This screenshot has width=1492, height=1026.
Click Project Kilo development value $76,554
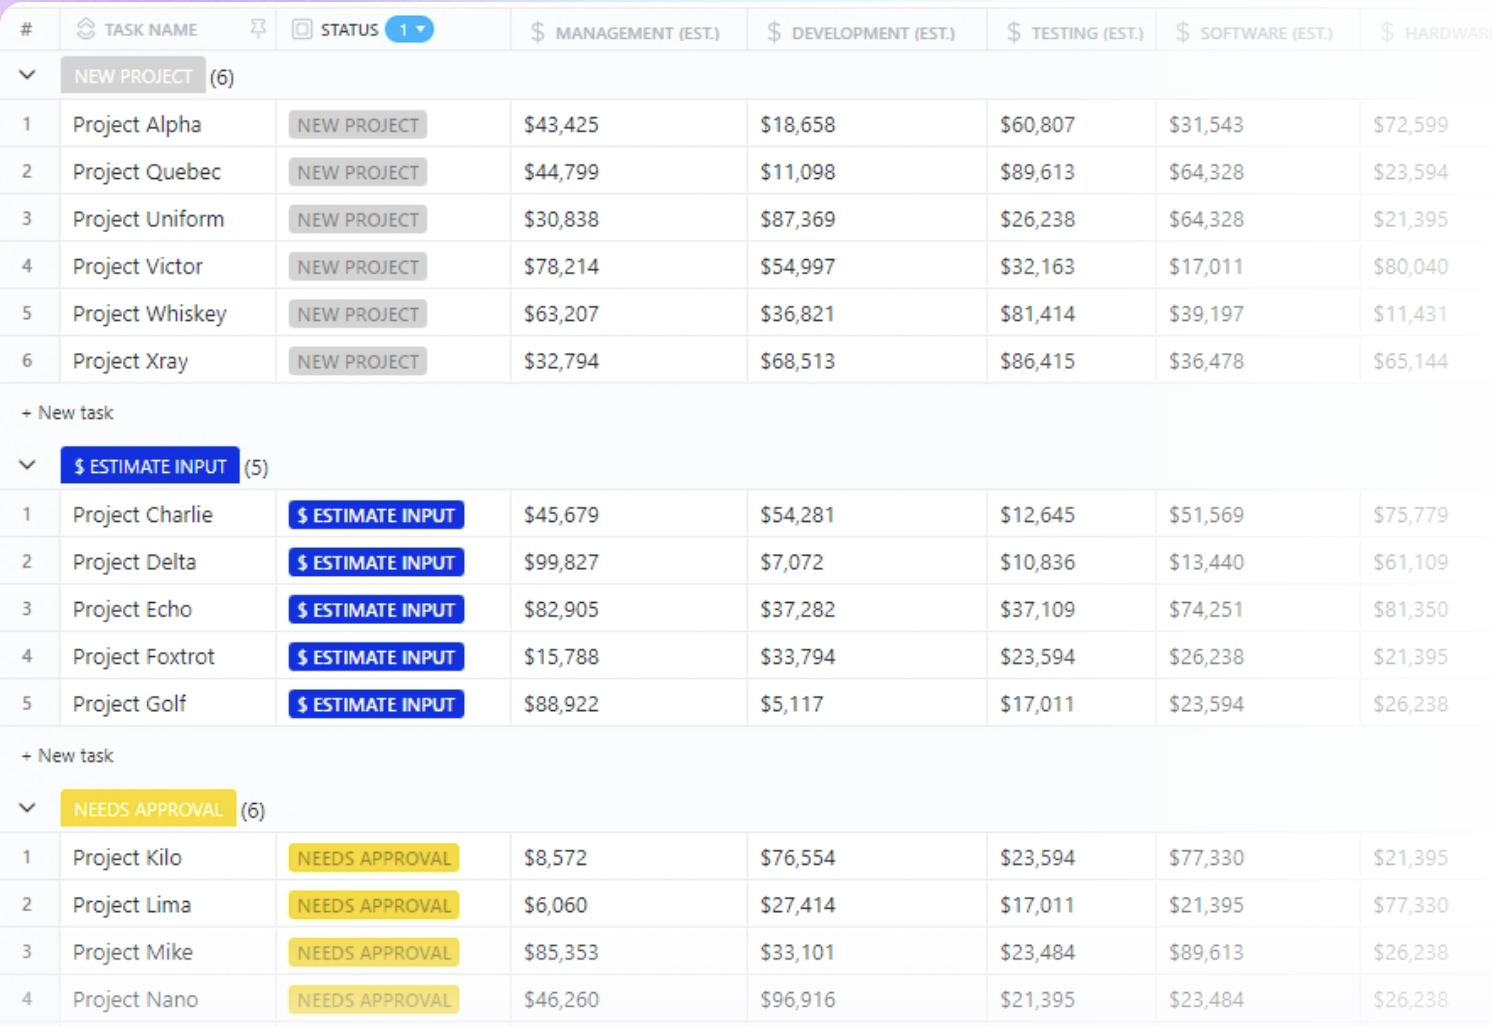coord(797,857)
